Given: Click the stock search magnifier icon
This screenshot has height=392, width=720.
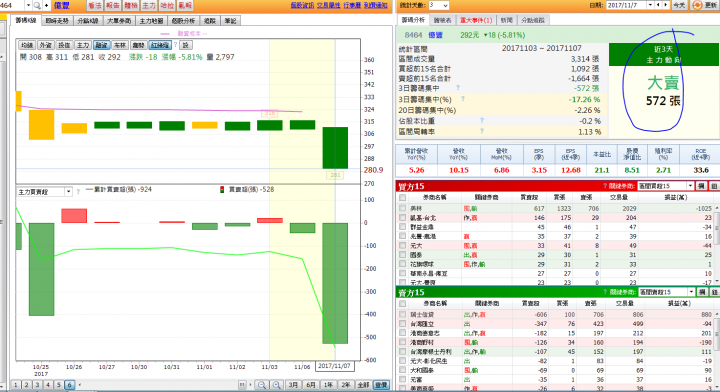Looking at the screenshot, I should tap(37, 6).
